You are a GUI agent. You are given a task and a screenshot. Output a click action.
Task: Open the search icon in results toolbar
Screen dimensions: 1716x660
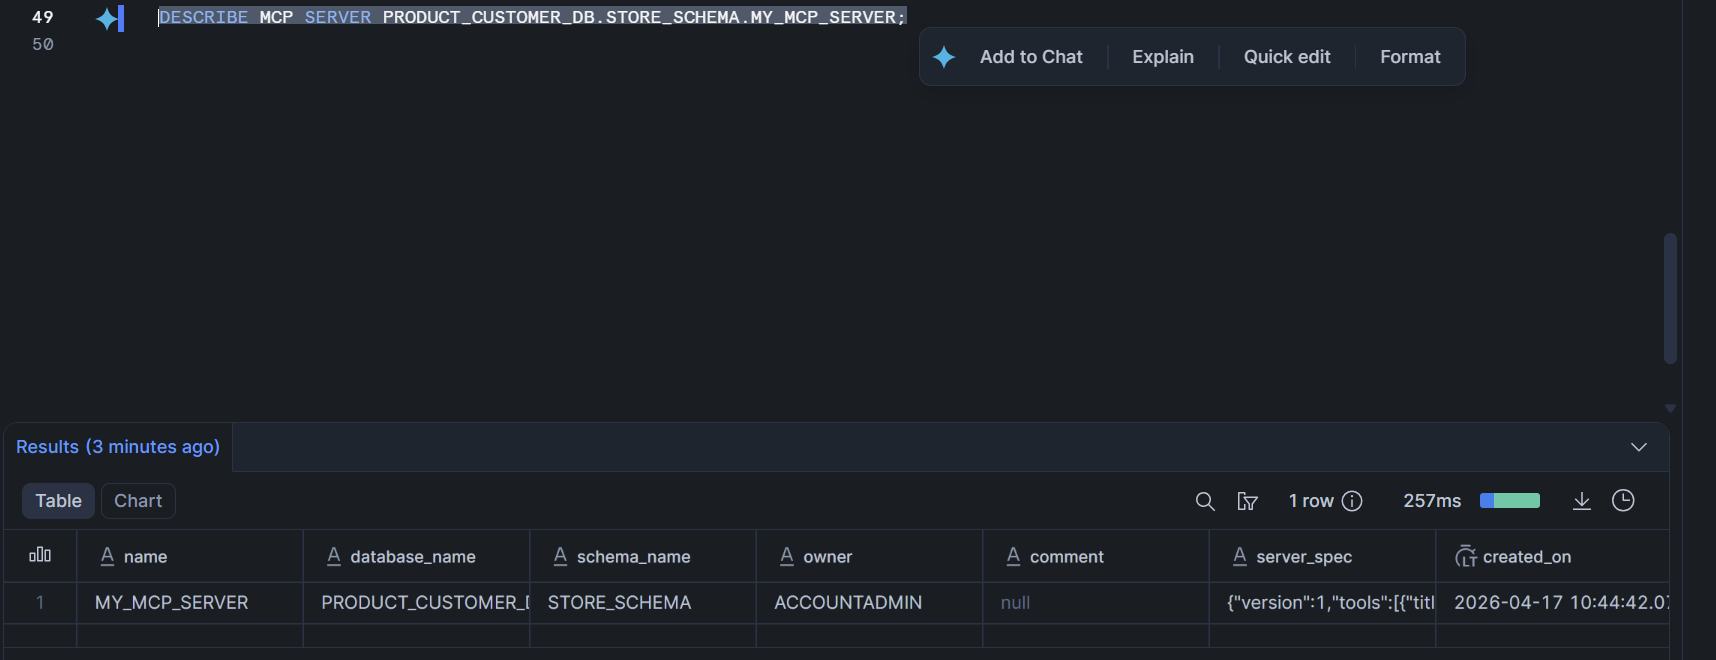tap(1205, 501)
